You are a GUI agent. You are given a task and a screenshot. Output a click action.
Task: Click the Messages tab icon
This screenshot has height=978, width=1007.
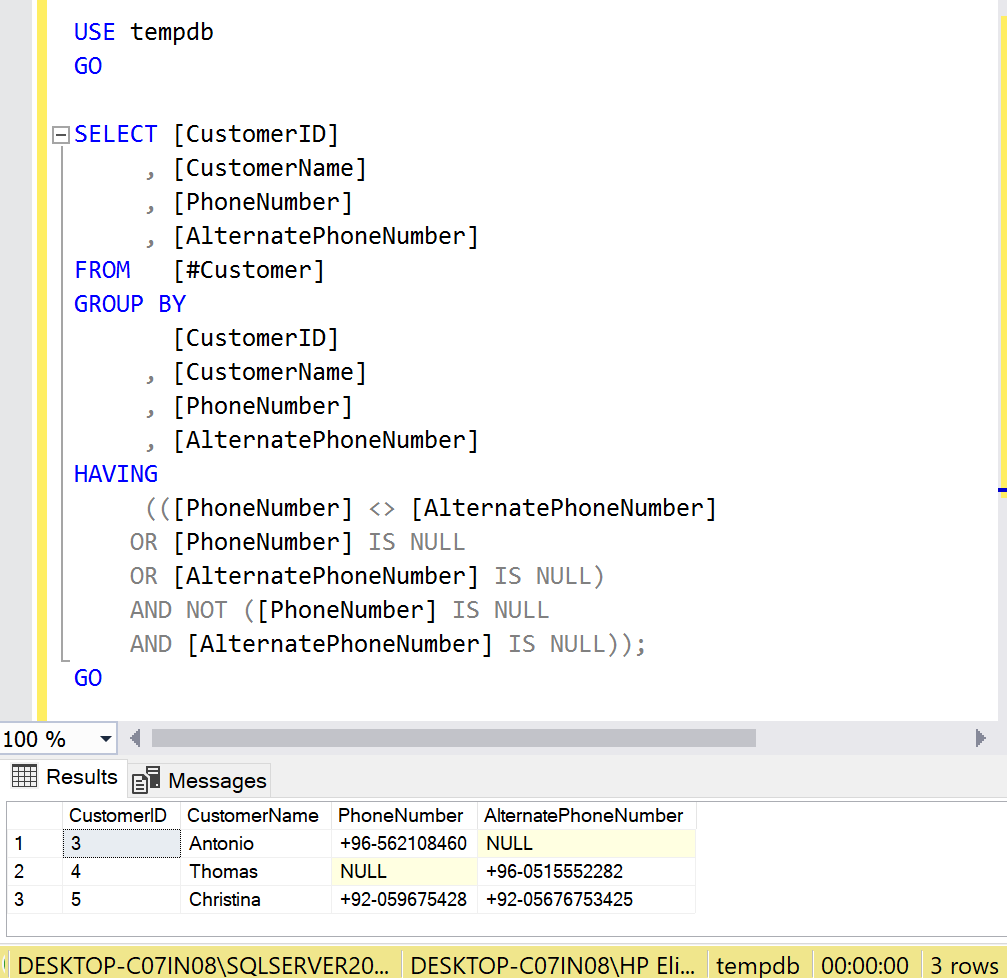pyautogui.click(x=147, y=780)
